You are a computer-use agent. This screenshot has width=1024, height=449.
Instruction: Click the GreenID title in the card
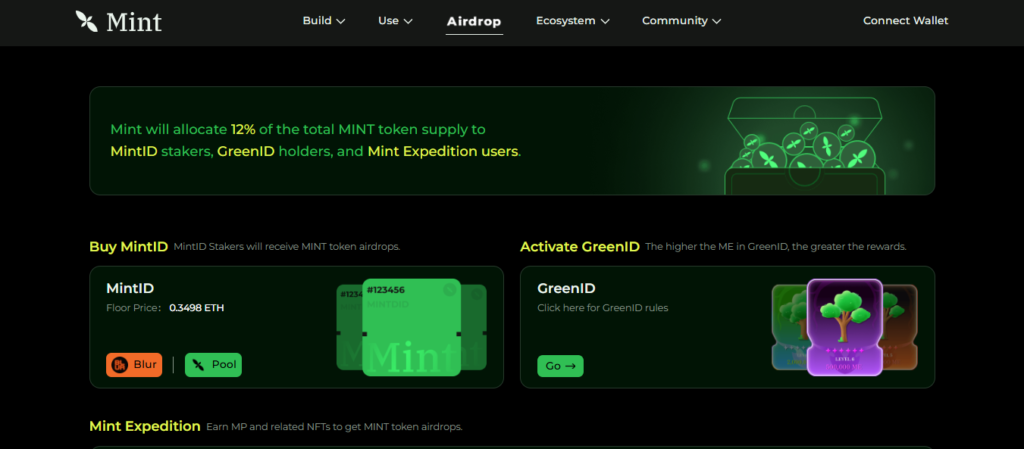tap(566, 288)
